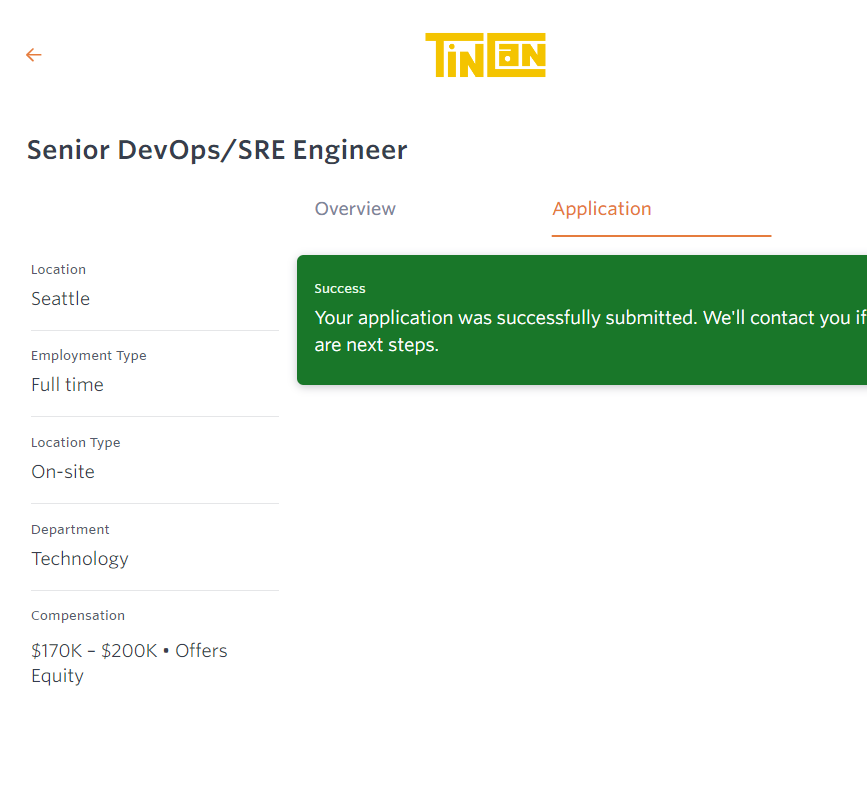
Task: Click the Compensation label
Action: (x=78, y=616)
